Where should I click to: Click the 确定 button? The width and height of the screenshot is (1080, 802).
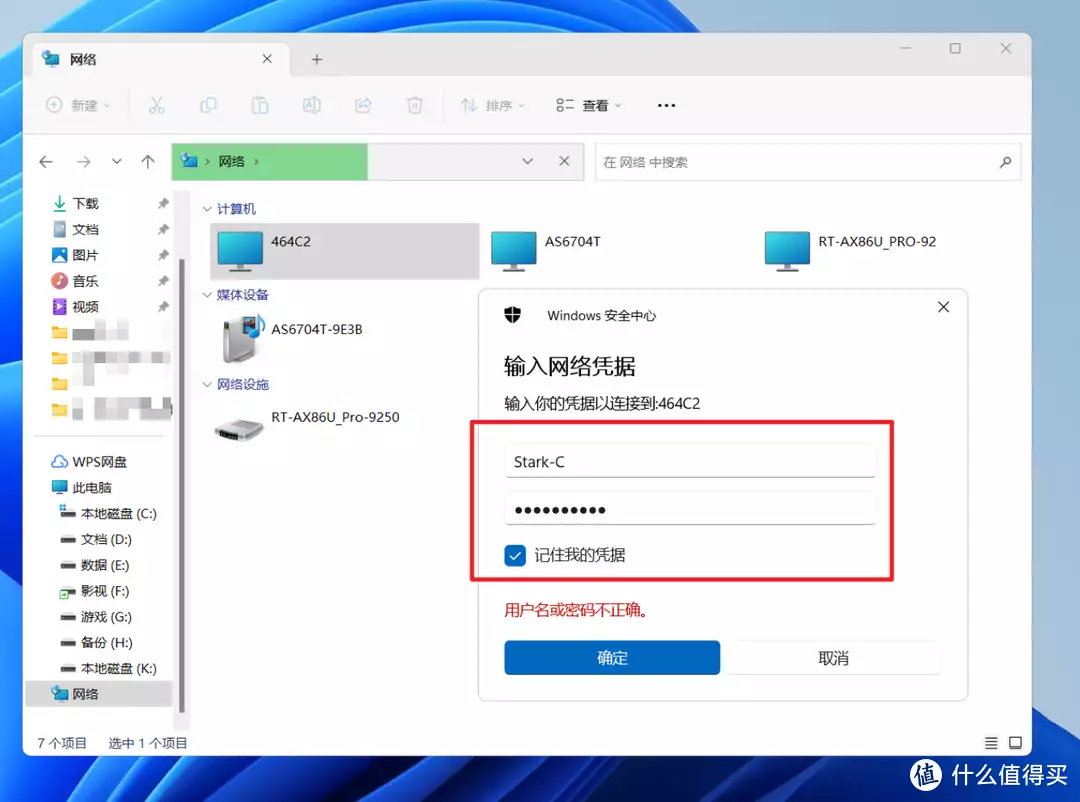coord(612,658)
